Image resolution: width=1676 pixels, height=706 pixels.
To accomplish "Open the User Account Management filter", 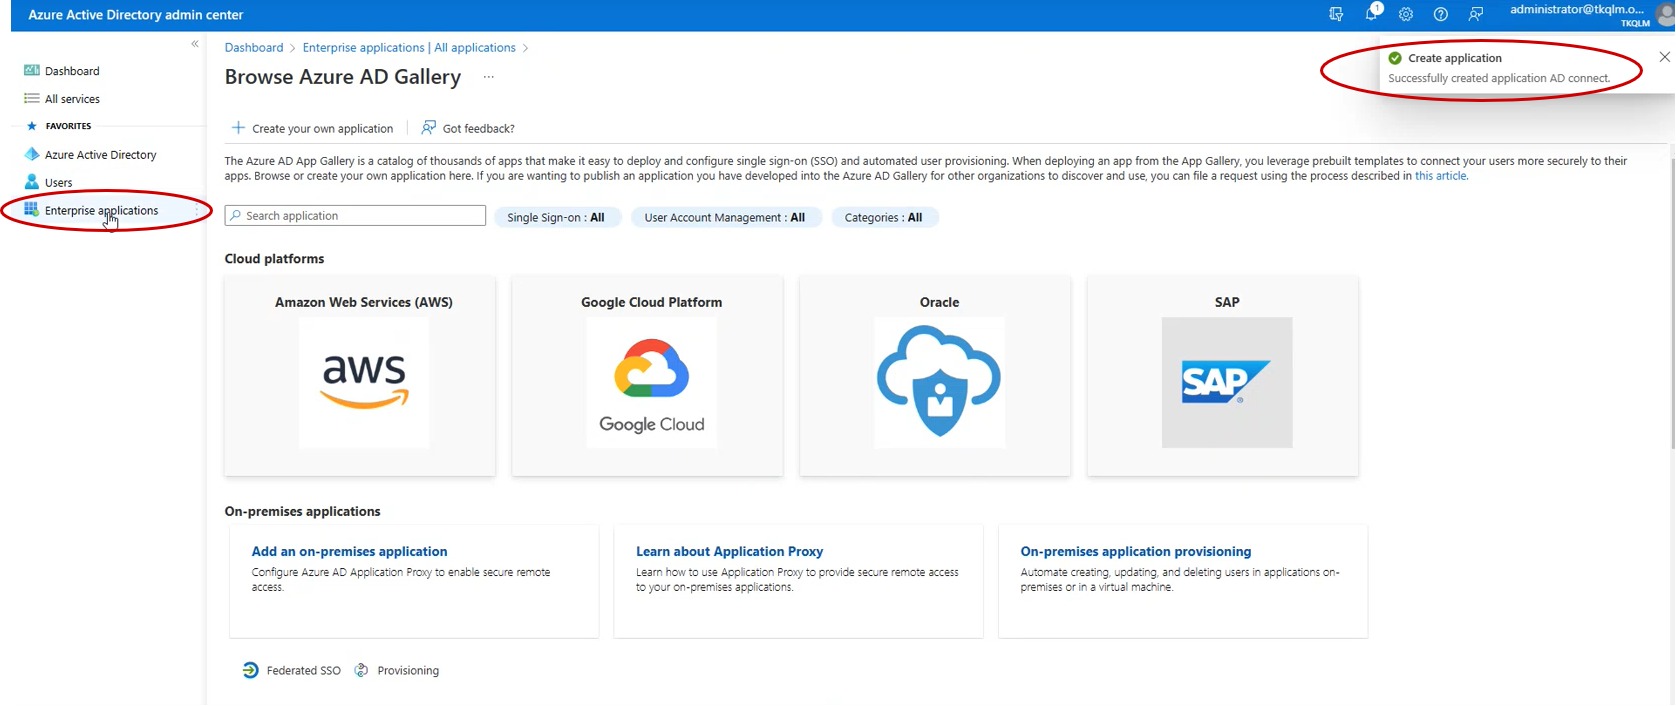I will pyautogui.click(x=726, y=217).
